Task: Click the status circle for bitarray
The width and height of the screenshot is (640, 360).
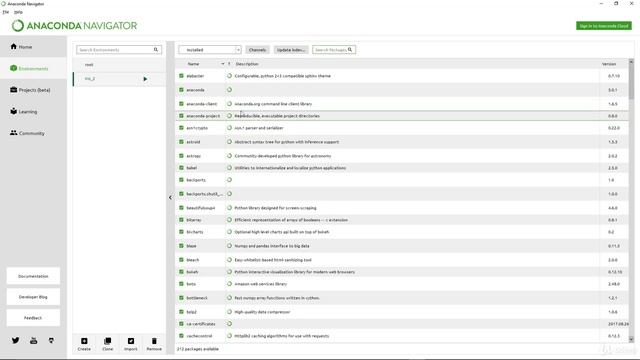Action: point(229,220)
